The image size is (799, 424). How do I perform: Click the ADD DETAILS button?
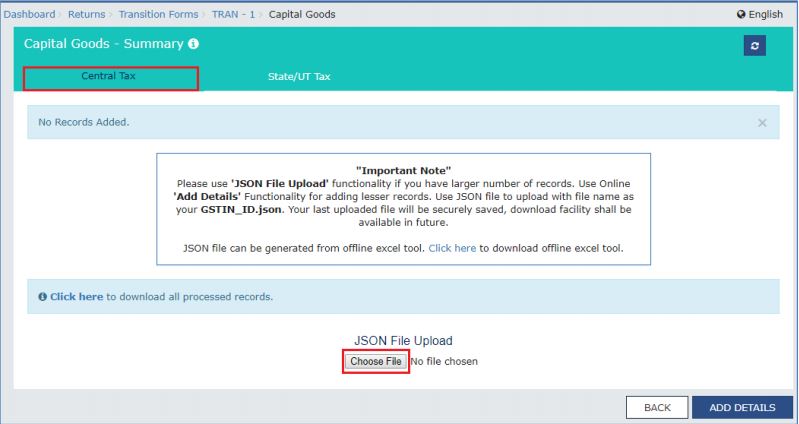coord(742,408)
